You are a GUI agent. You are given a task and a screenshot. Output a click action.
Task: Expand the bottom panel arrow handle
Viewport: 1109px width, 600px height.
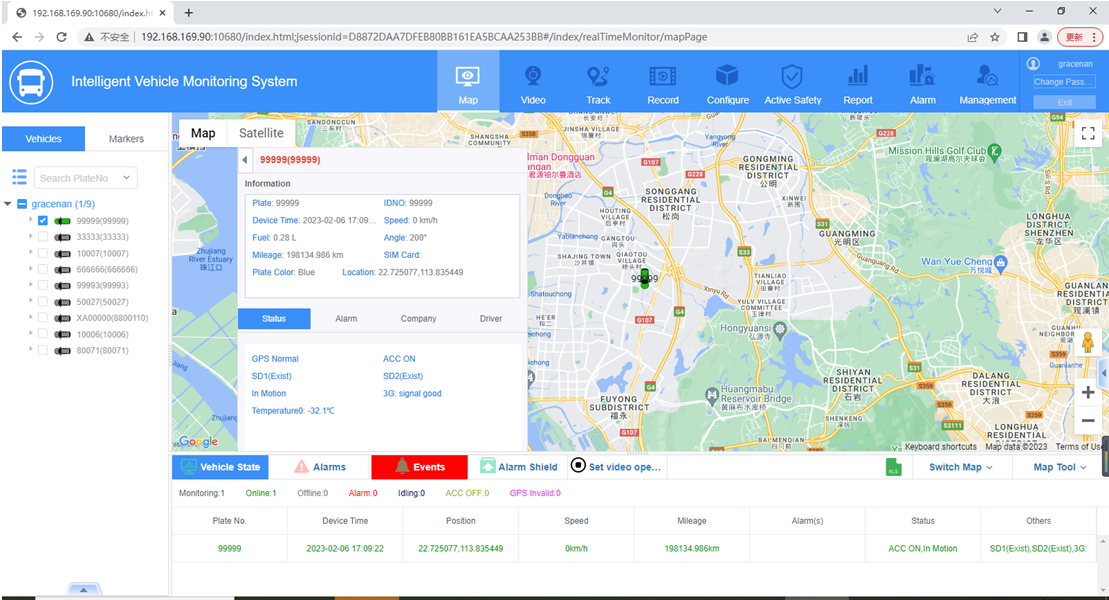point(83,589)
